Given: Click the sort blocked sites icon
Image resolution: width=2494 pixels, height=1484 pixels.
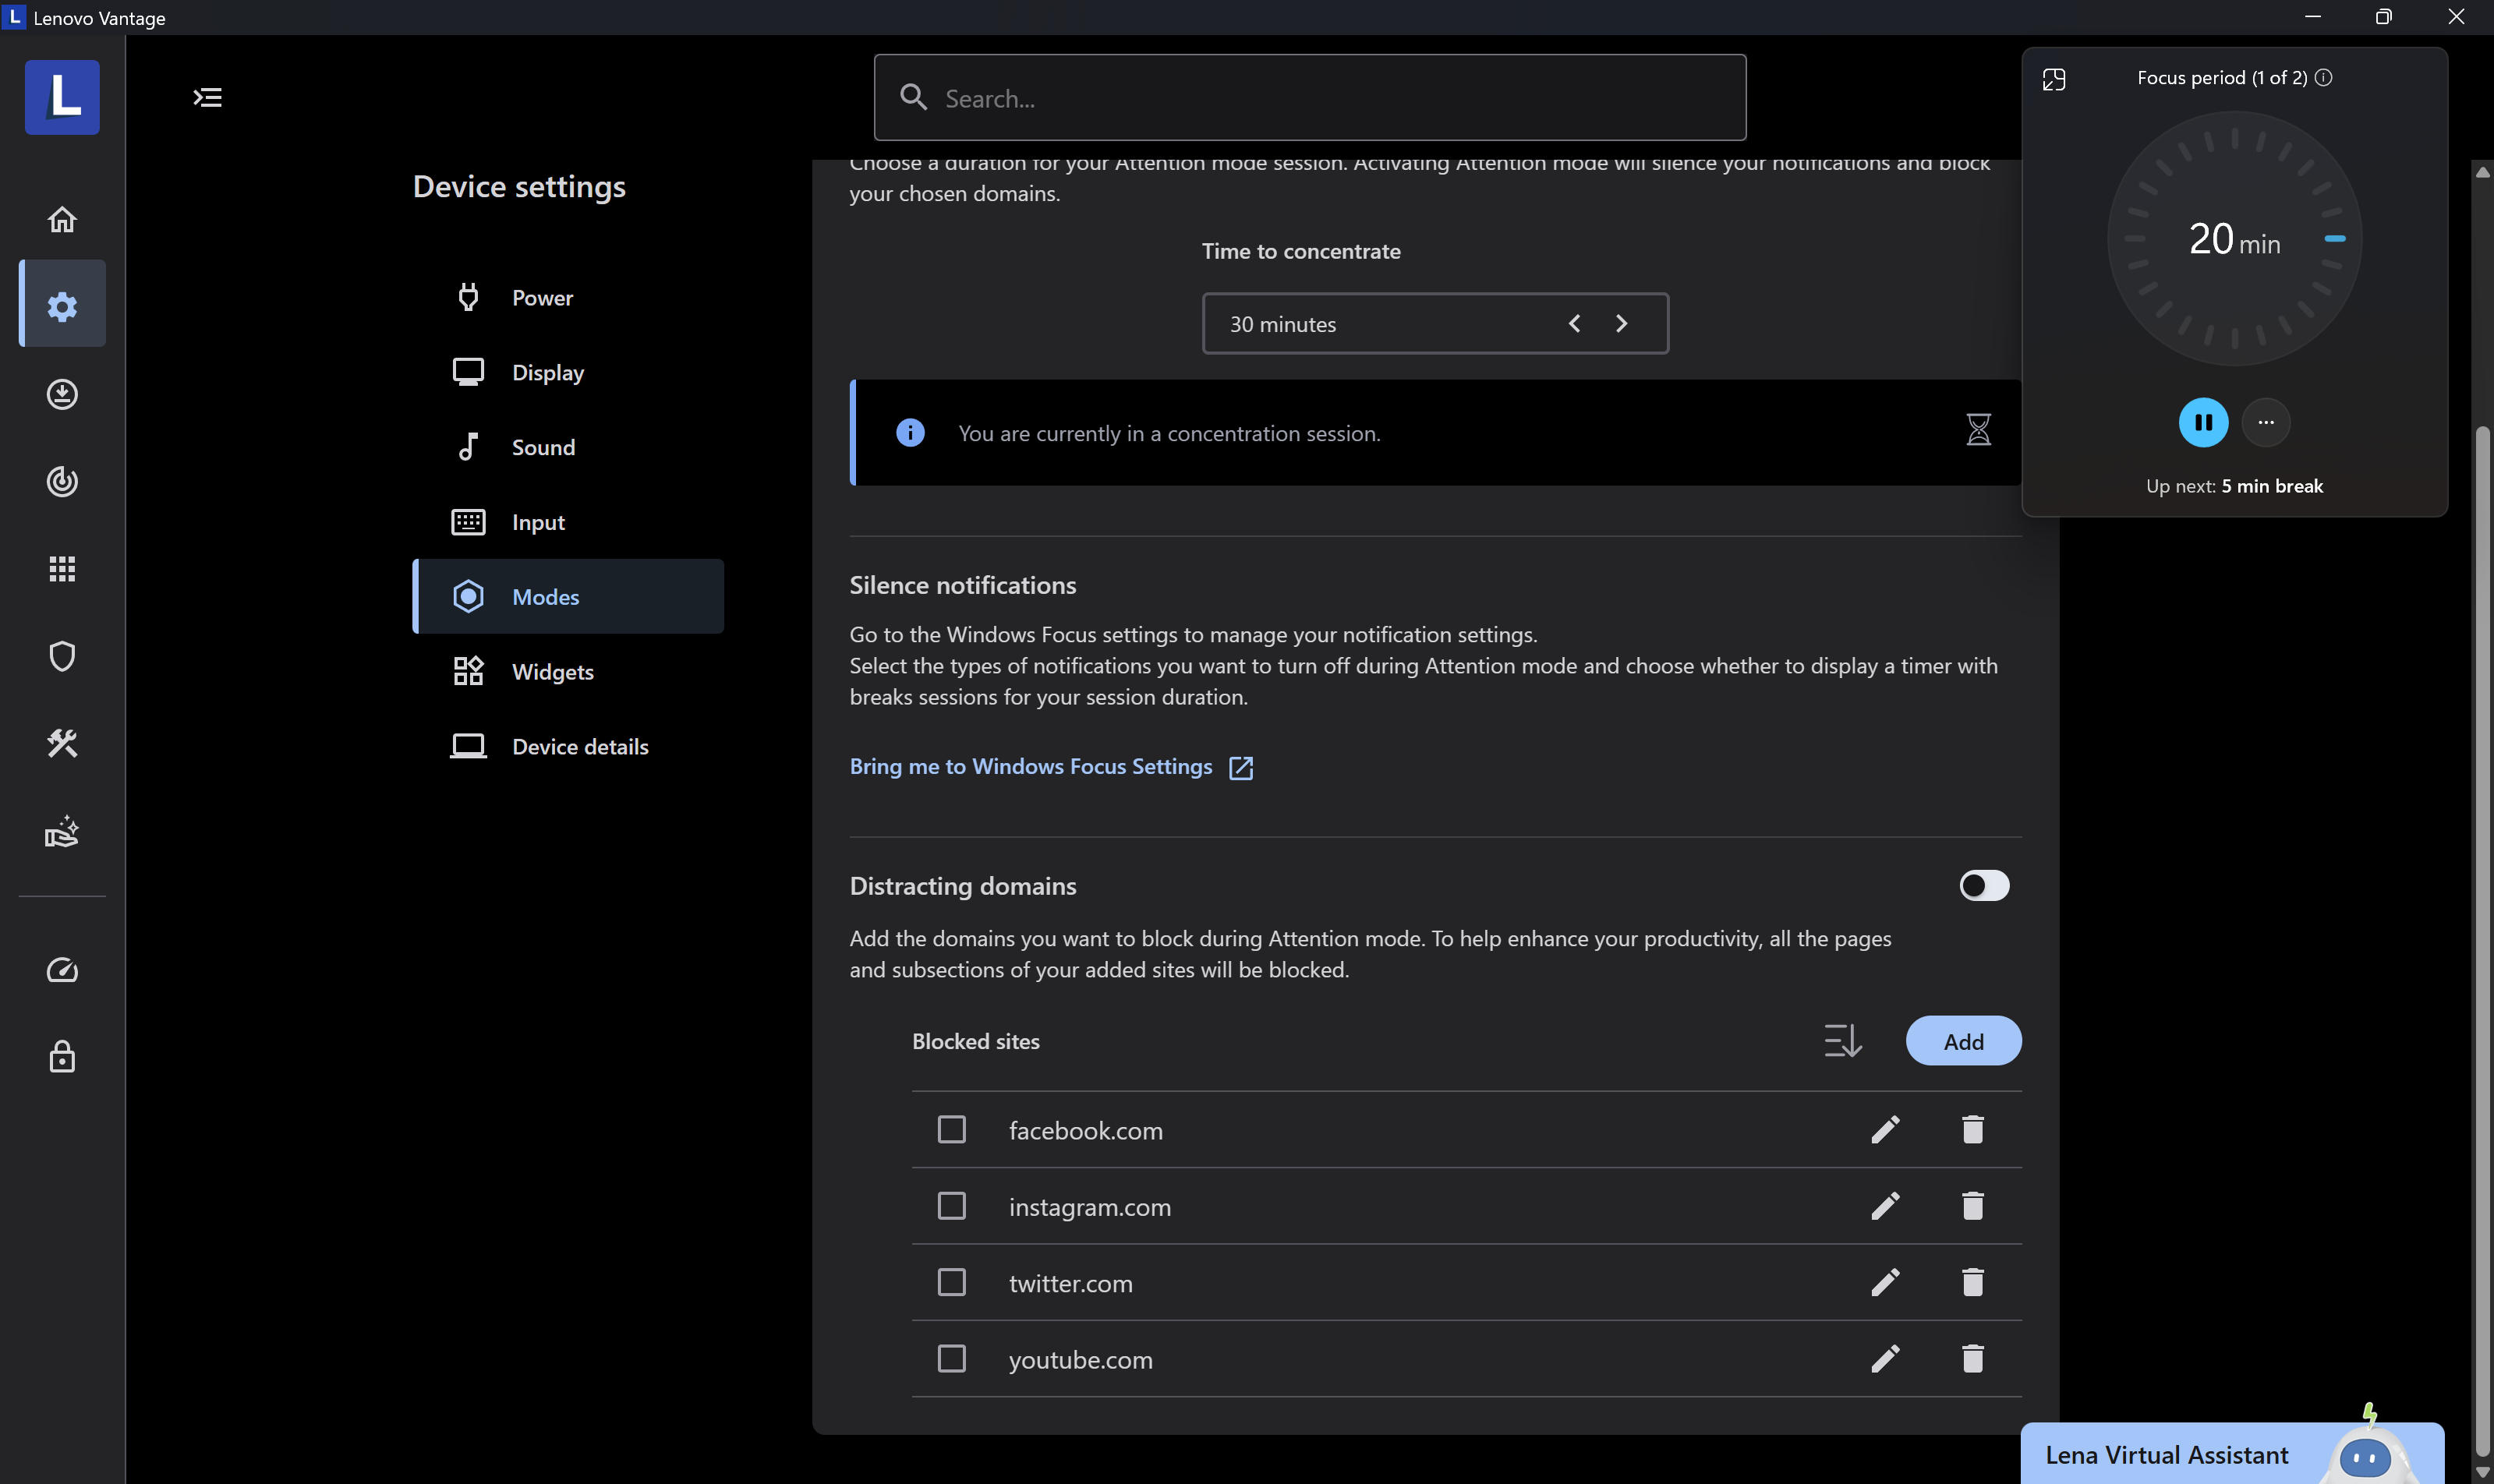Looking at the screenshot, I should pos(1842,1041).
